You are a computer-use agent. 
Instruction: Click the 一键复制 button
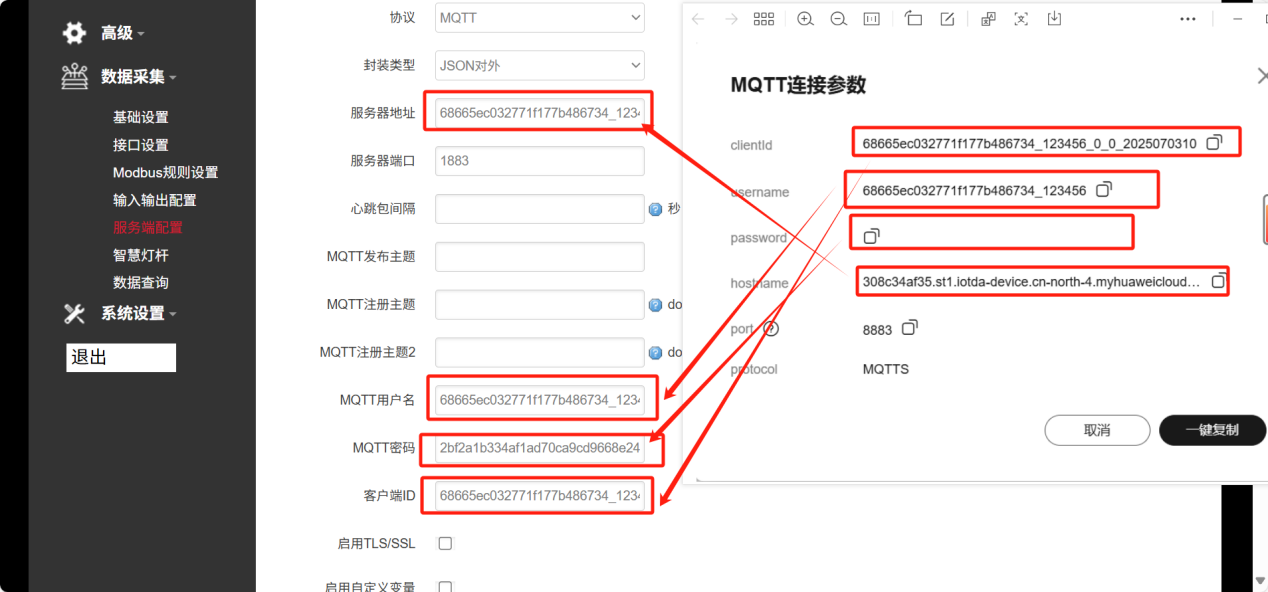[x=1212, y=430]
